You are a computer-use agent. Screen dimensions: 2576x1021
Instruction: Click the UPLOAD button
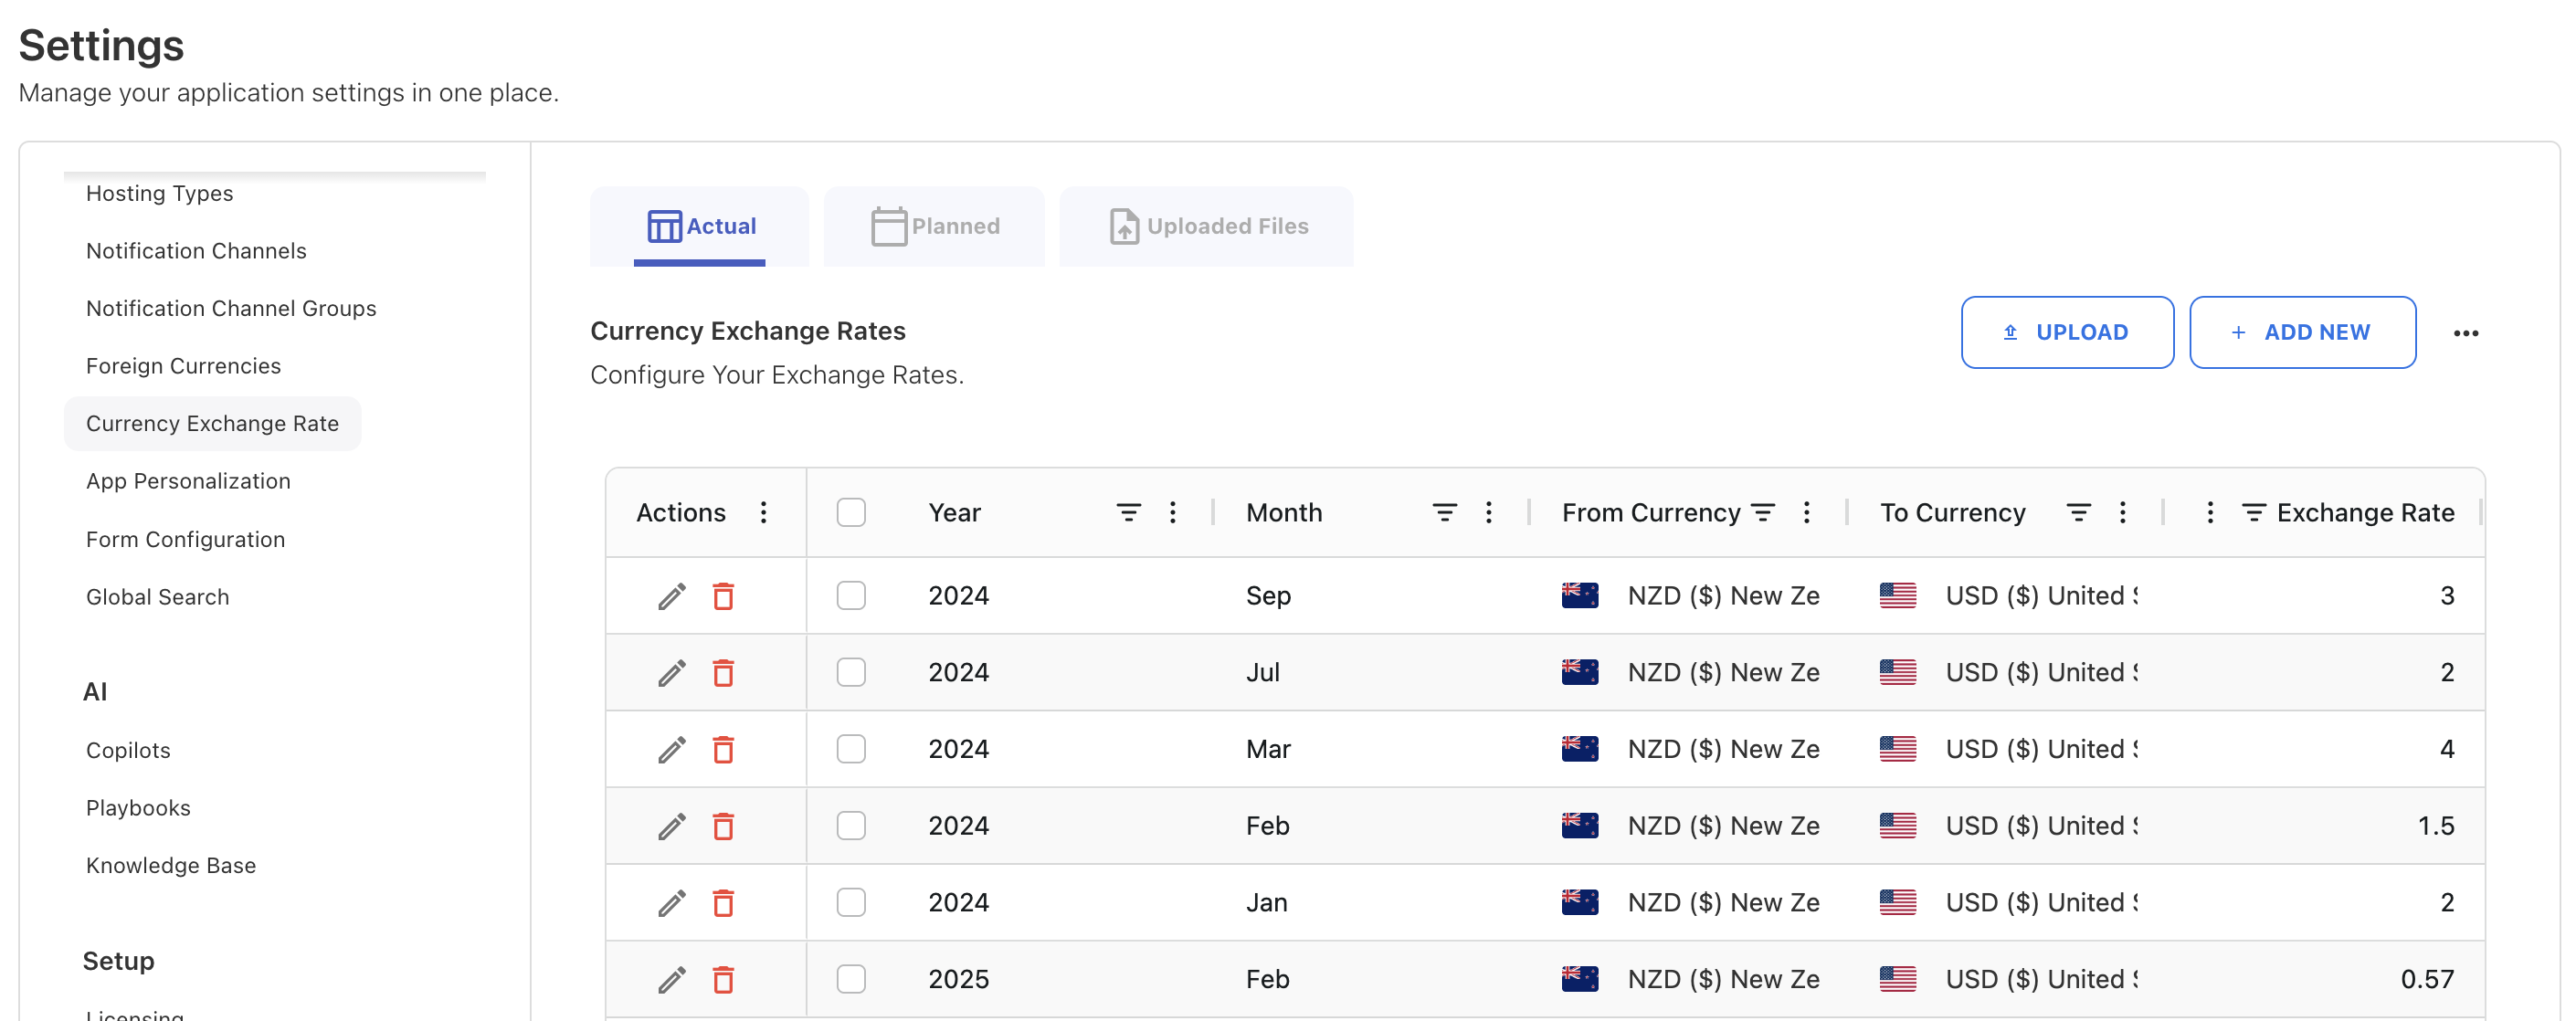pos(2066,332)
